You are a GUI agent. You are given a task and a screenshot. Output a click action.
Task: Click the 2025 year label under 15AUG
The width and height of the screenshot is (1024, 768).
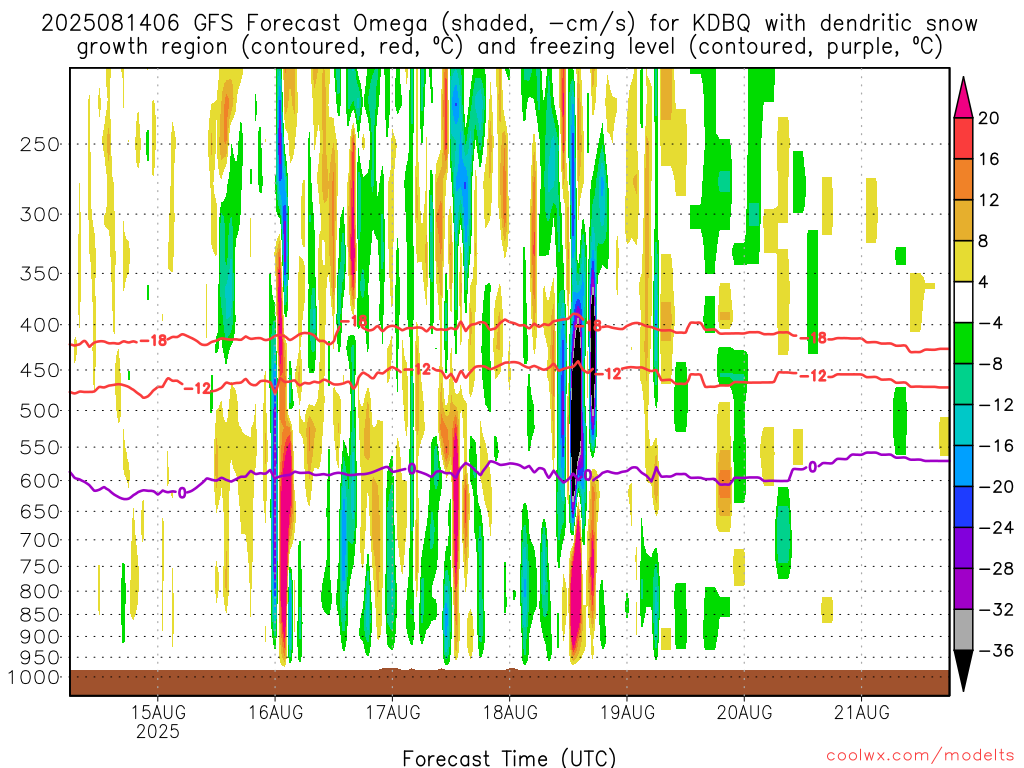[158, 731]
